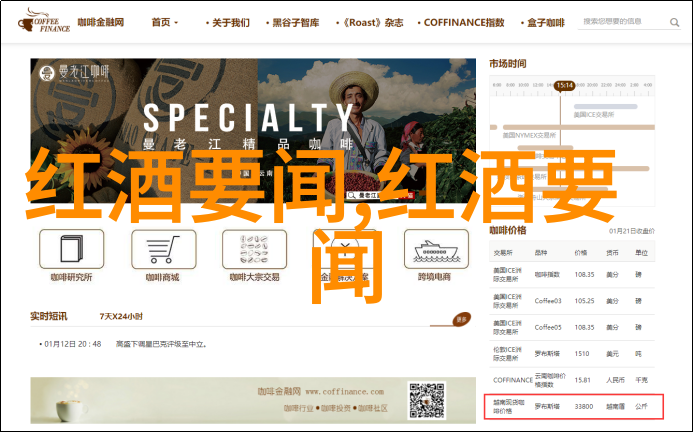Open the 咖啡商城 shopping cart icon
This screenshot has height=433, width=694.
(x=163, y=249)
